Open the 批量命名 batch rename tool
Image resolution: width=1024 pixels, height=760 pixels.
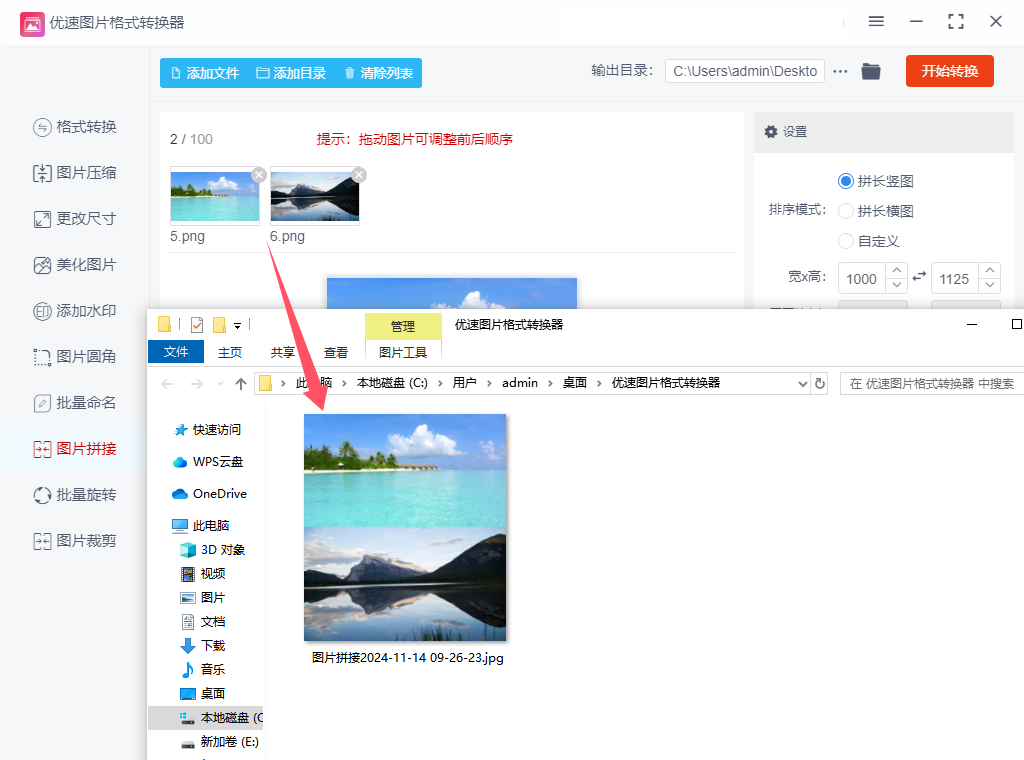point(74,403)
